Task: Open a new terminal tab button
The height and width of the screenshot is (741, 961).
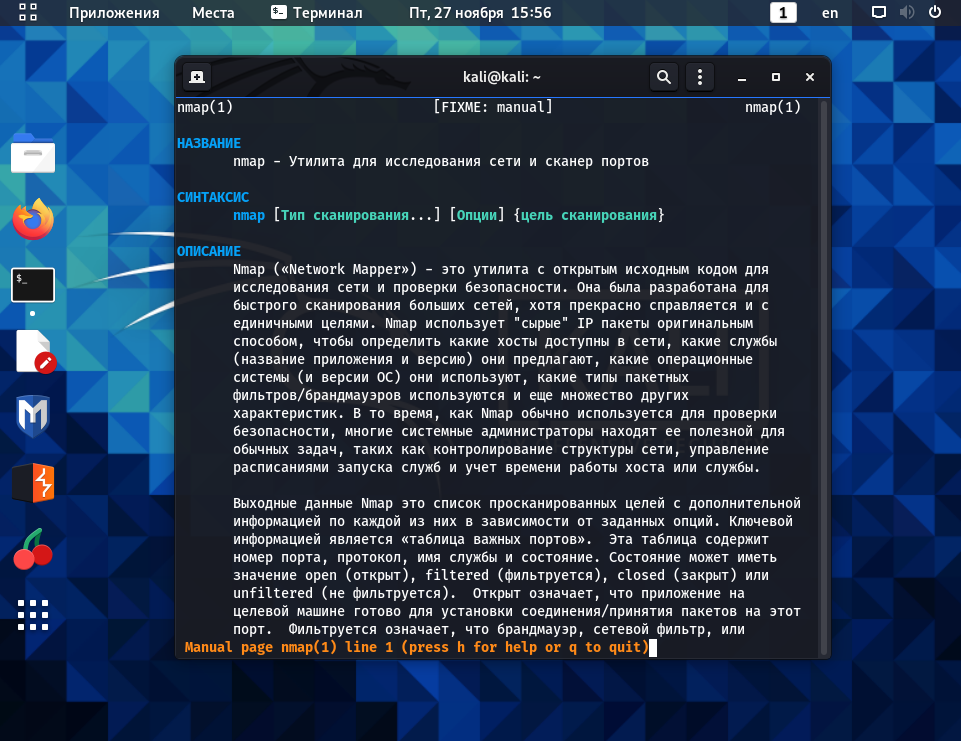Action: 197,77
